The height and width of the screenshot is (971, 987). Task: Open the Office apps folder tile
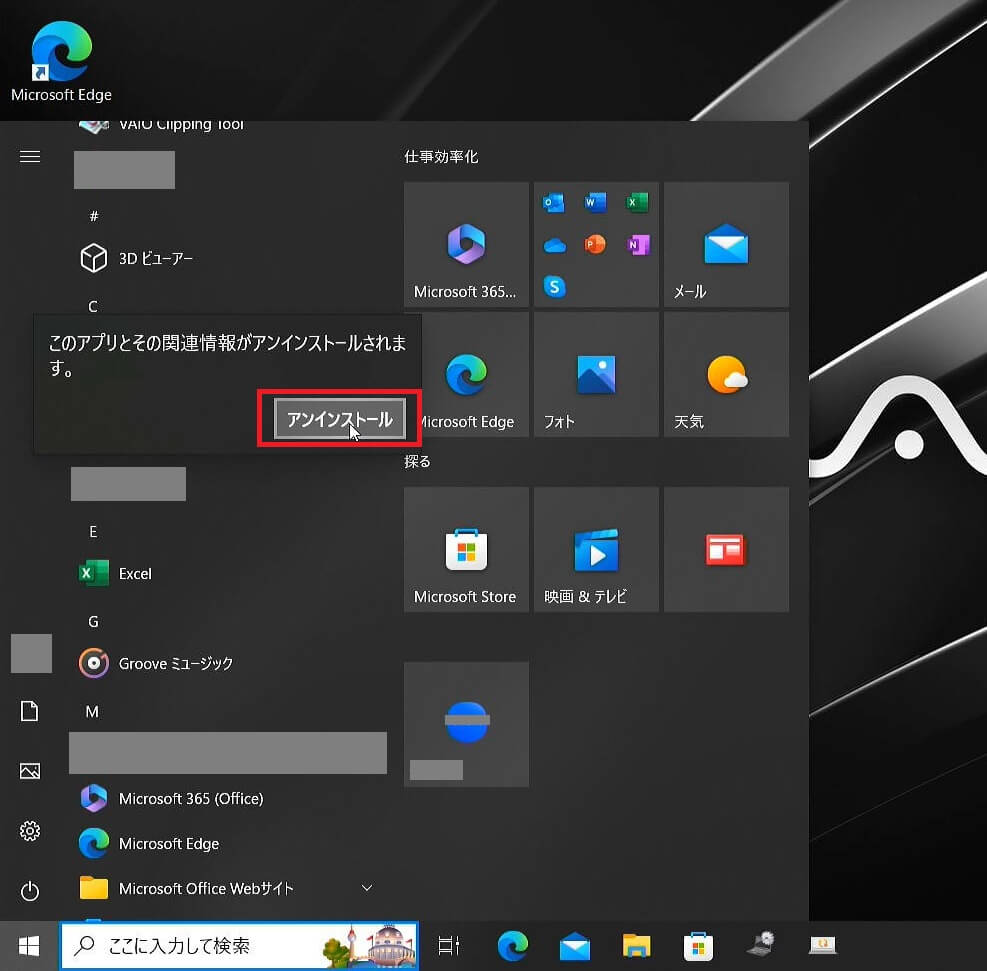596,245
